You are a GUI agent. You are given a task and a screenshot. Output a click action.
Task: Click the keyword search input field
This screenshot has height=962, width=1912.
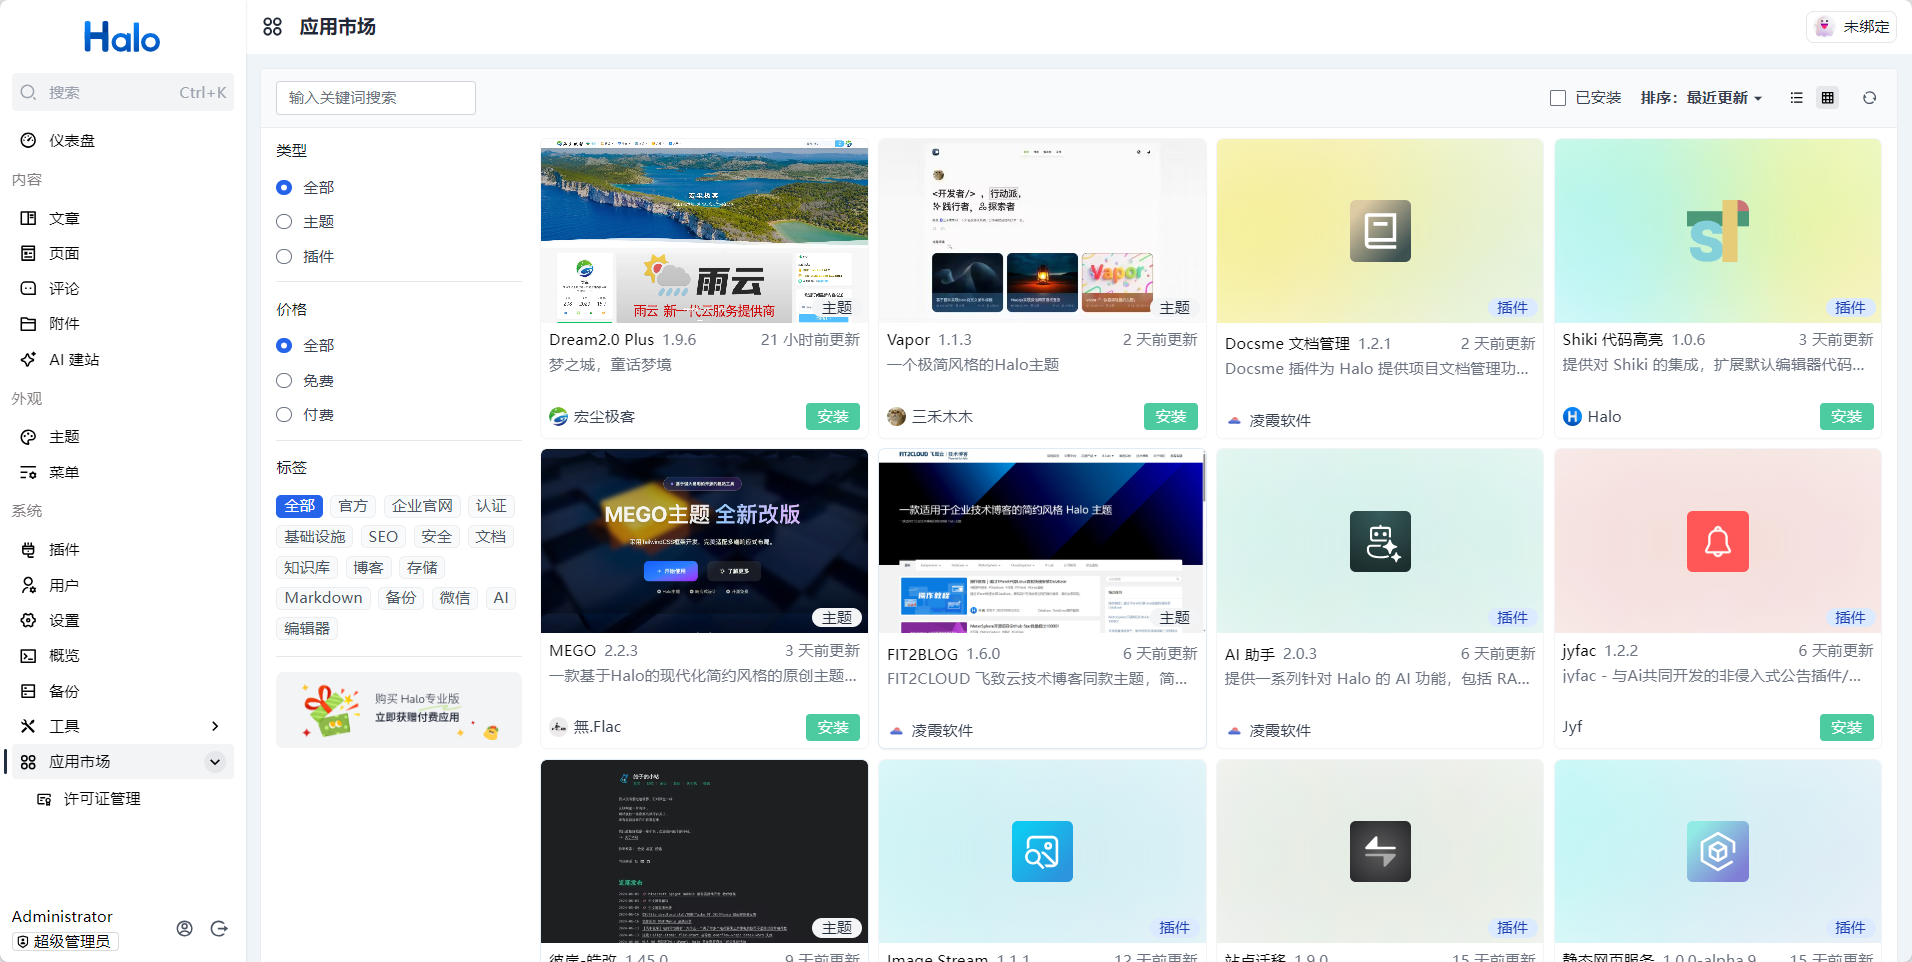376,98
